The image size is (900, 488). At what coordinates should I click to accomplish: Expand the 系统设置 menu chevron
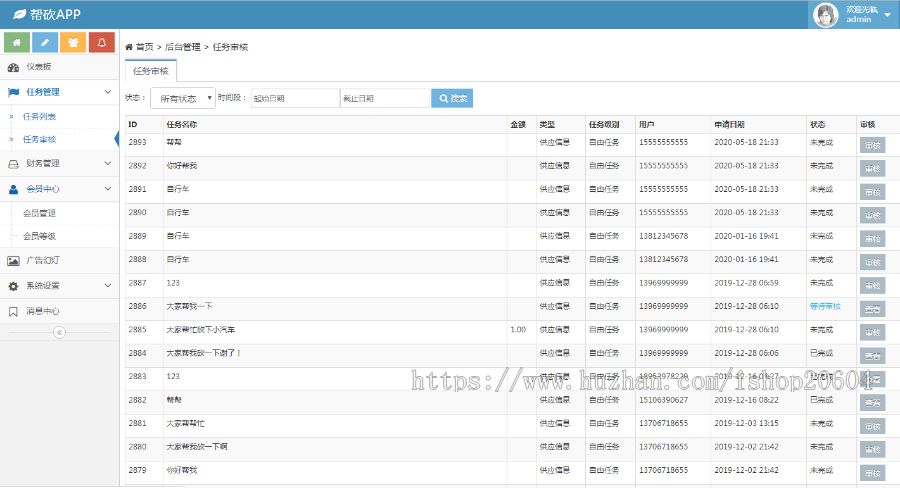[107, 285]
